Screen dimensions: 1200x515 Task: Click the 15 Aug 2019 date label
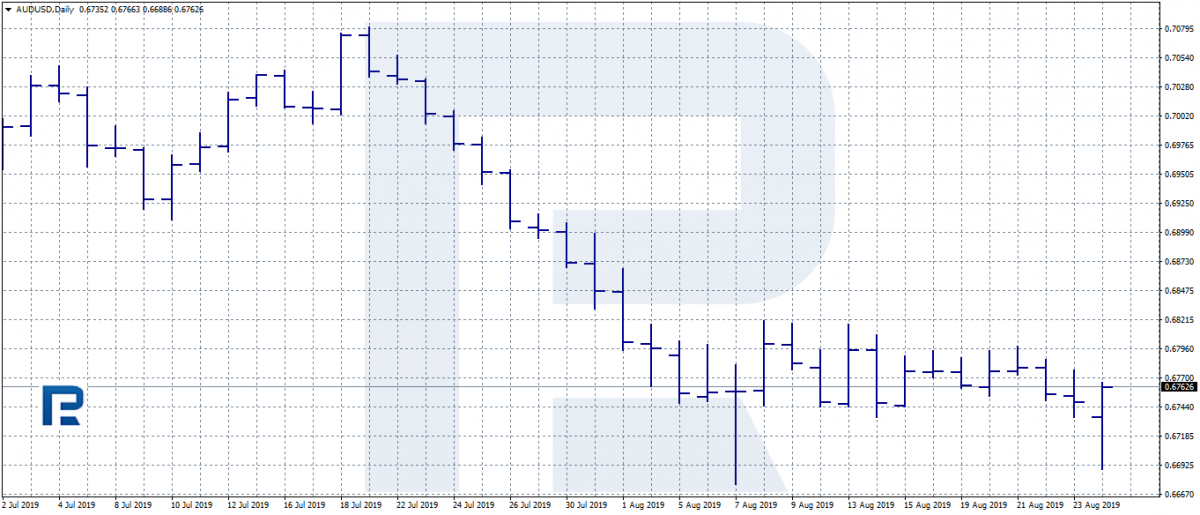926,506
